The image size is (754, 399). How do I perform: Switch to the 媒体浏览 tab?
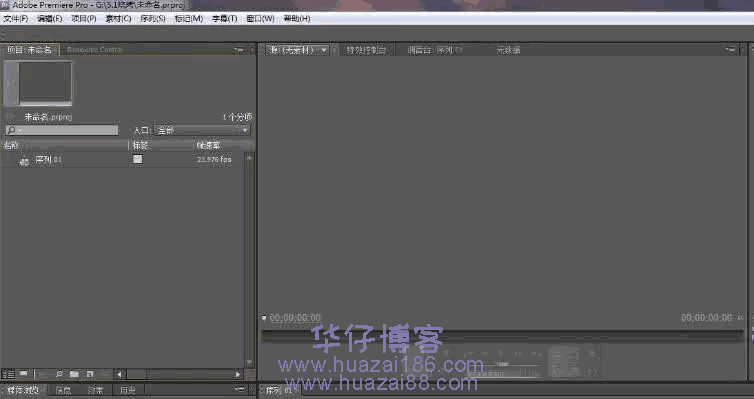23,390
